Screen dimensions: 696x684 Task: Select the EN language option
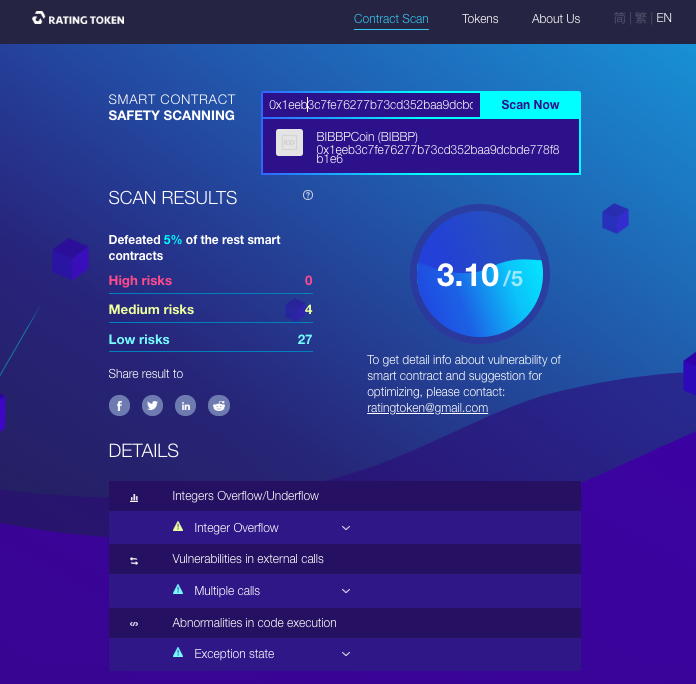(x=664, y=18)
